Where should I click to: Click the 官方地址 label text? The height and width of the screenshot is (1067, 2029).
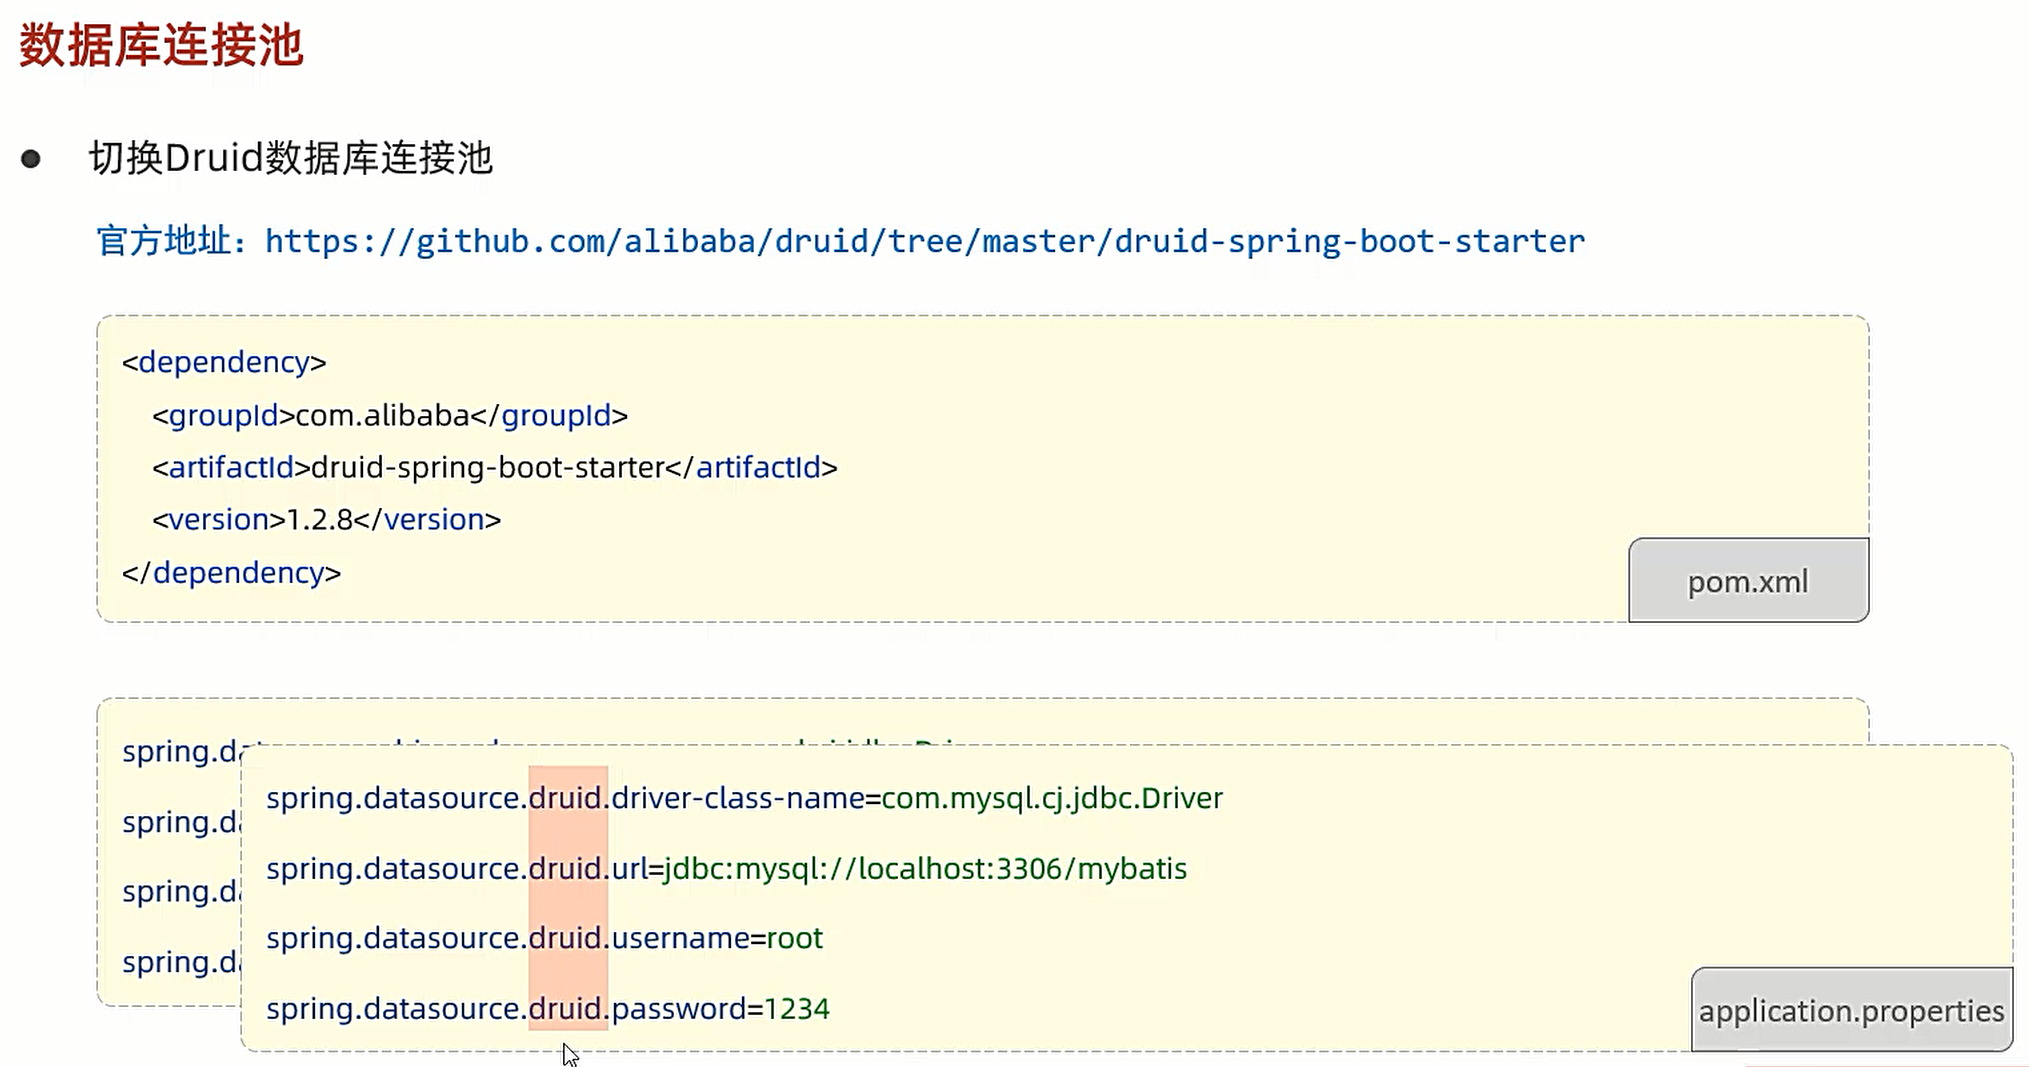(x=164, y=242)
